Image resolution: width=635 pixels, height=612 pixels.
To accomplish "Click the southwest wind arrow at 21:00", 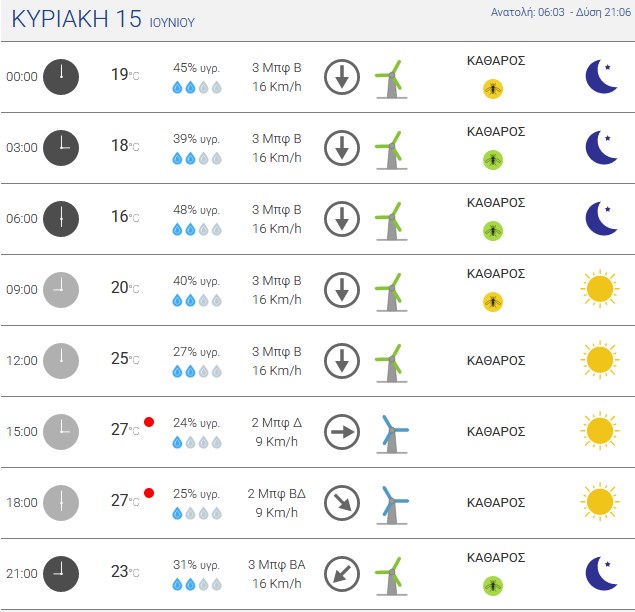I will (x=342, y=574).
